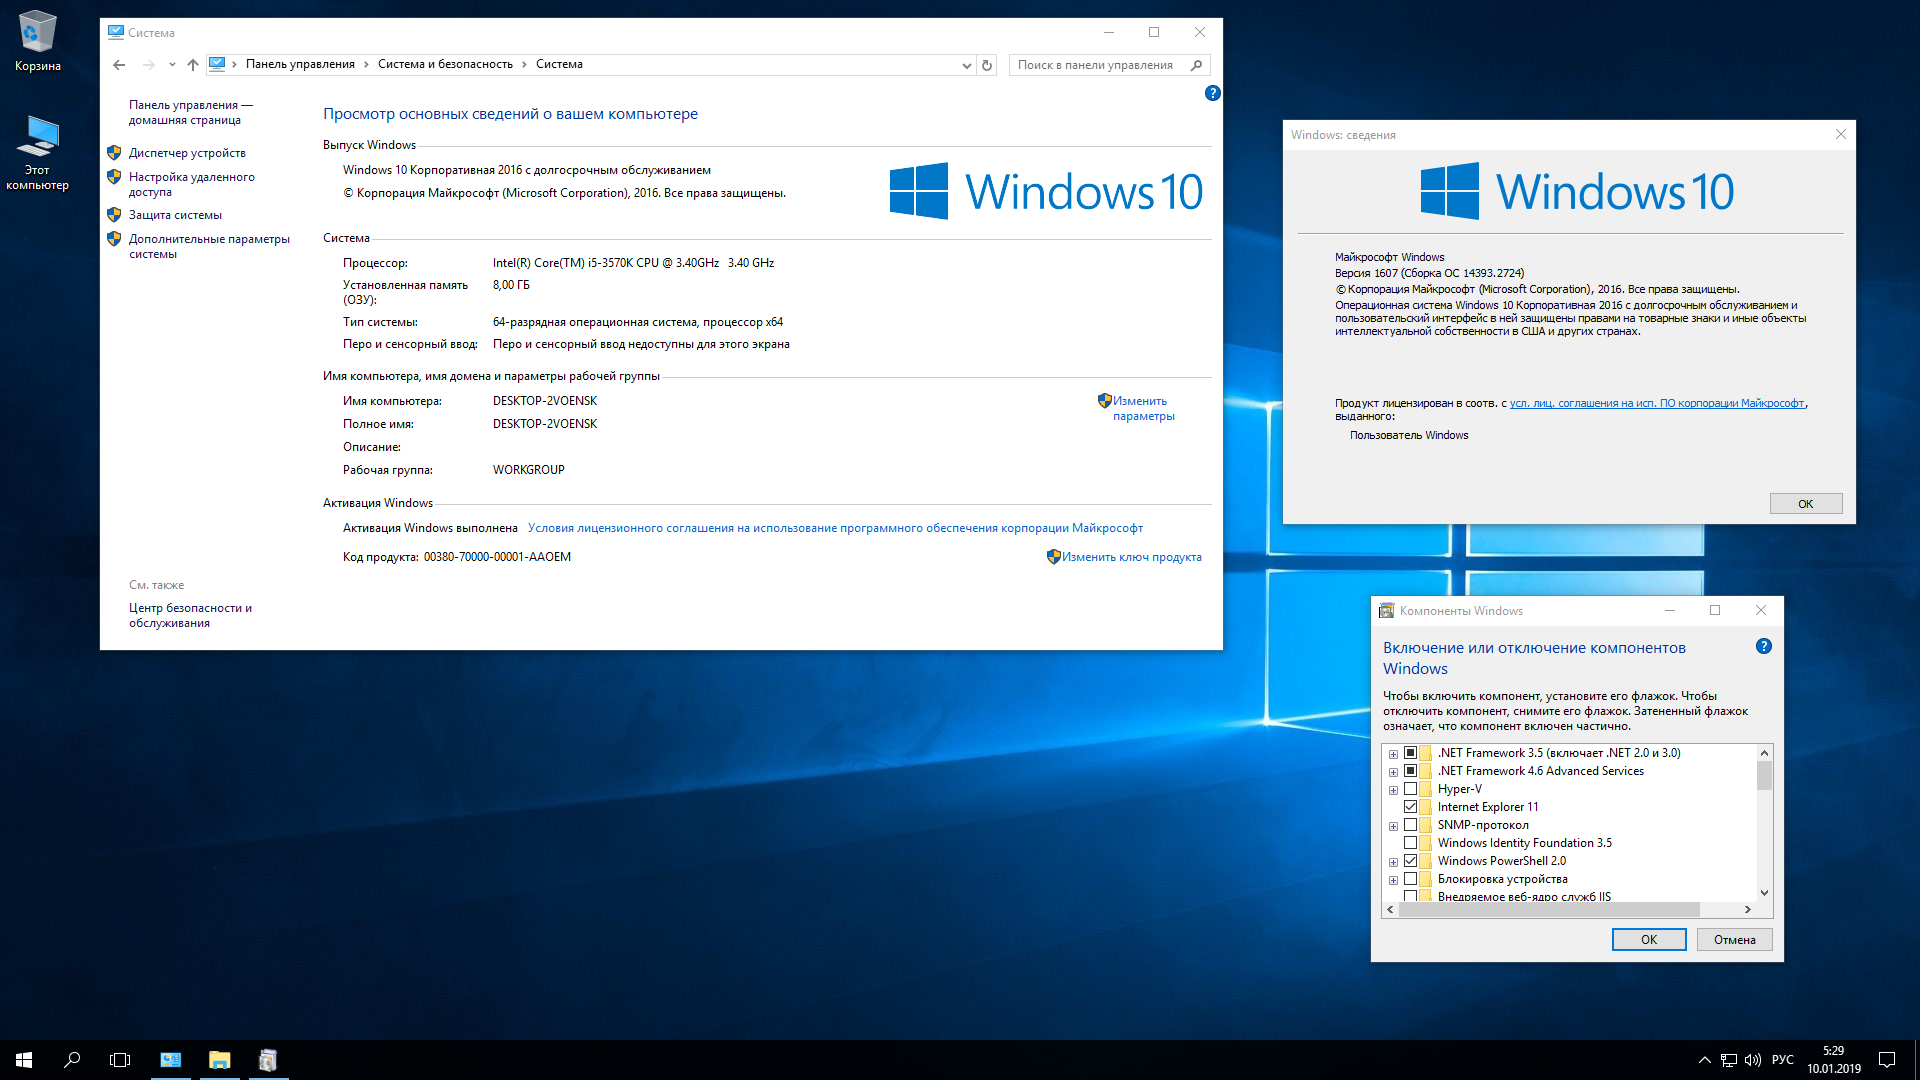Refresh the System control panel page
This screenshot has width=1920, height=1080.
[987, 65]
